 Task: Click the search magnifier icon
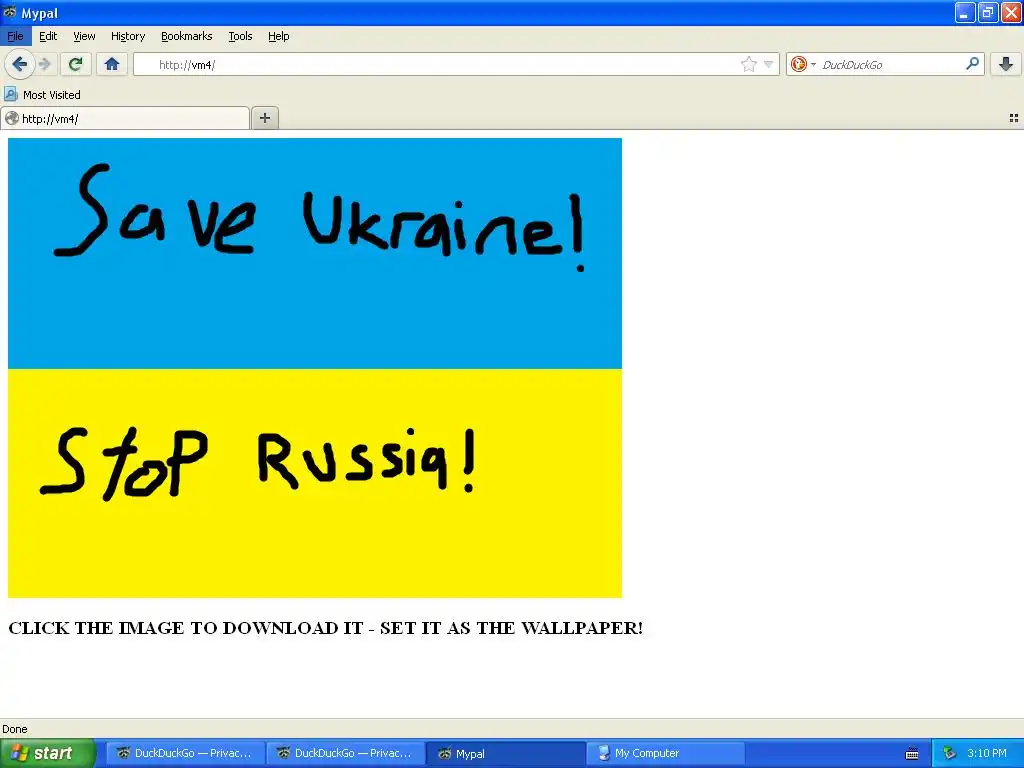972,63
